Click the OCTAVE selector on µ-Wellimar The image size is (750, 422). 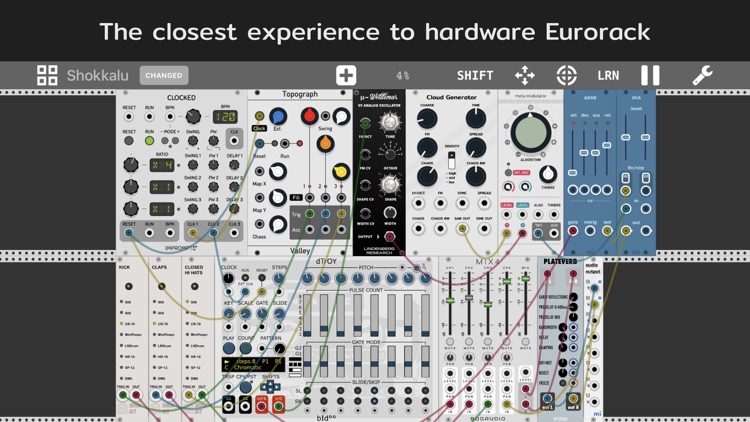click(390, 154)
